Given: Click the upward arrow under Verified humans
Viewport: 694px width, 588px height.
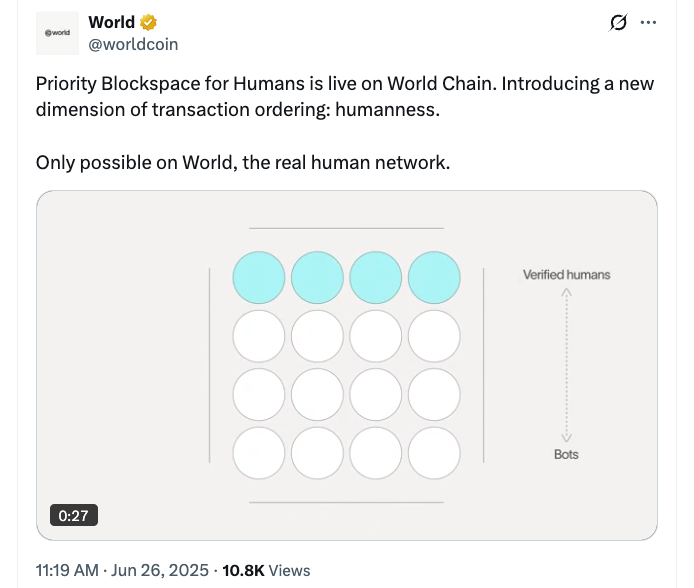Looking at the screenshot, I should click(x=566, y=294).
